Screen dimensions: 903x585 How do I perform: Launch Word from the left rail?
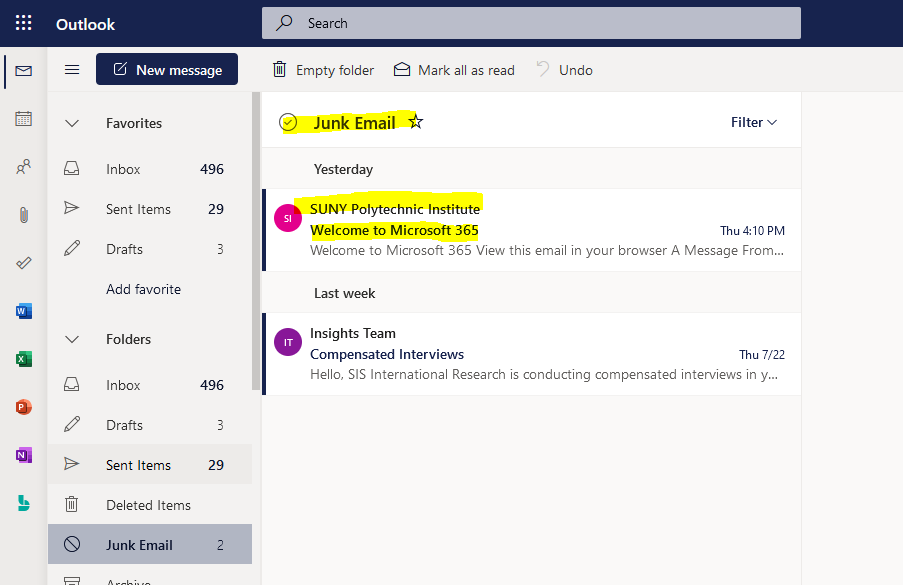pos(24,311)
